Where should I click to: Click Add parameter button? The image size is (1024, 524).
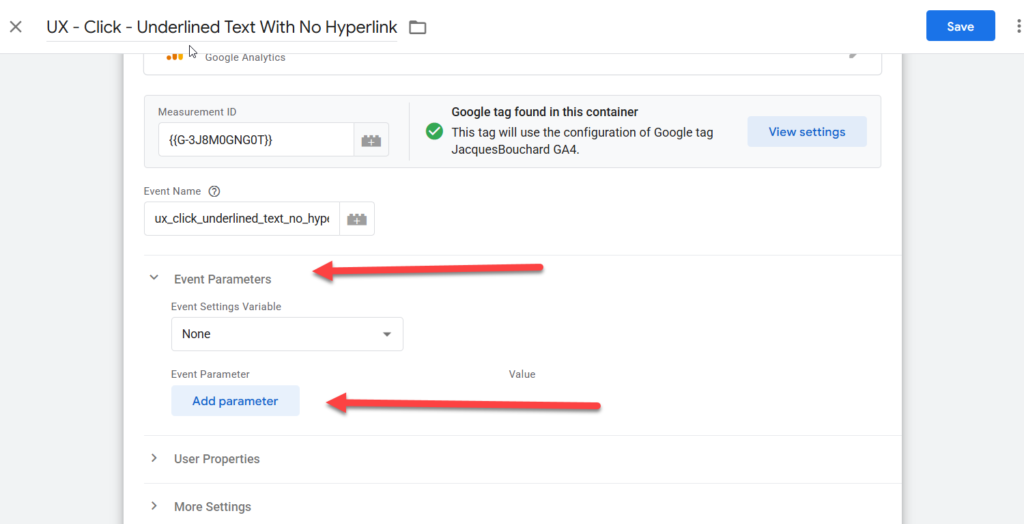(x=235, y=401)
